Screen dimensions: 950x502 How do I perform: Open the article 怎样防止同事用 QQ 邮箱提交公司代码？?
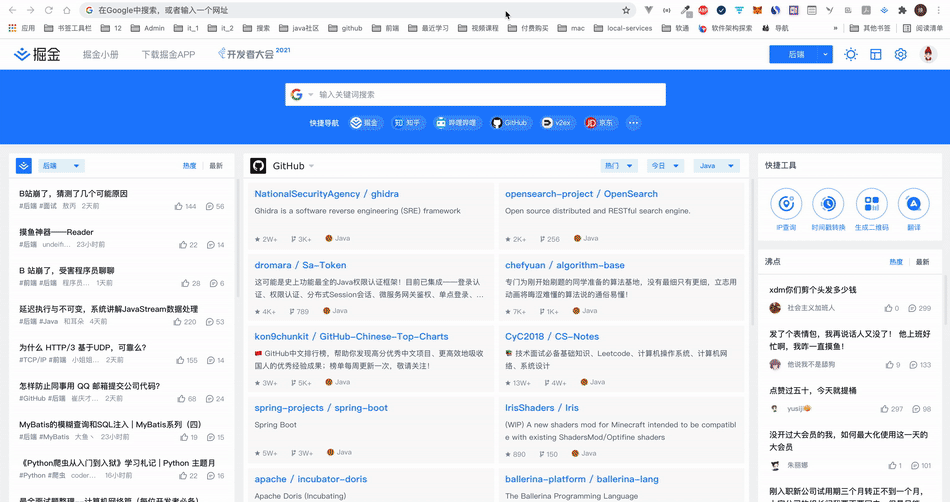[90, 386]
